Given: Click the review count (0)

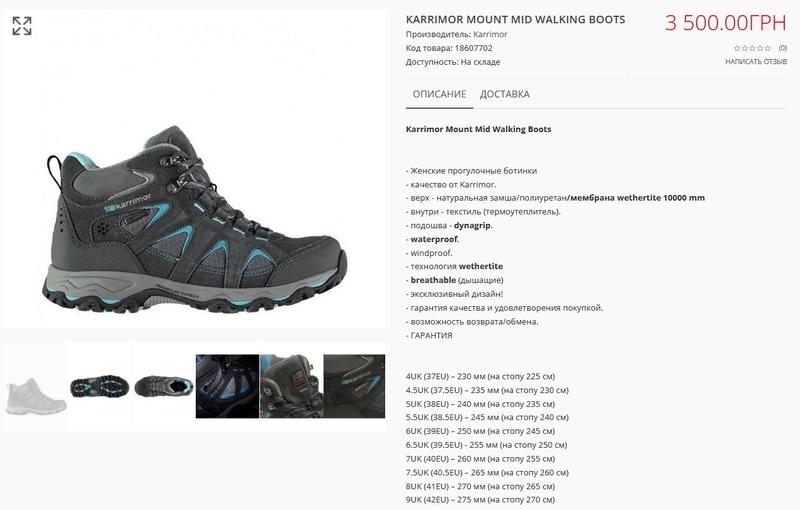Looking at the screenshot, I should pyautogui.click(x=783, y=48).
